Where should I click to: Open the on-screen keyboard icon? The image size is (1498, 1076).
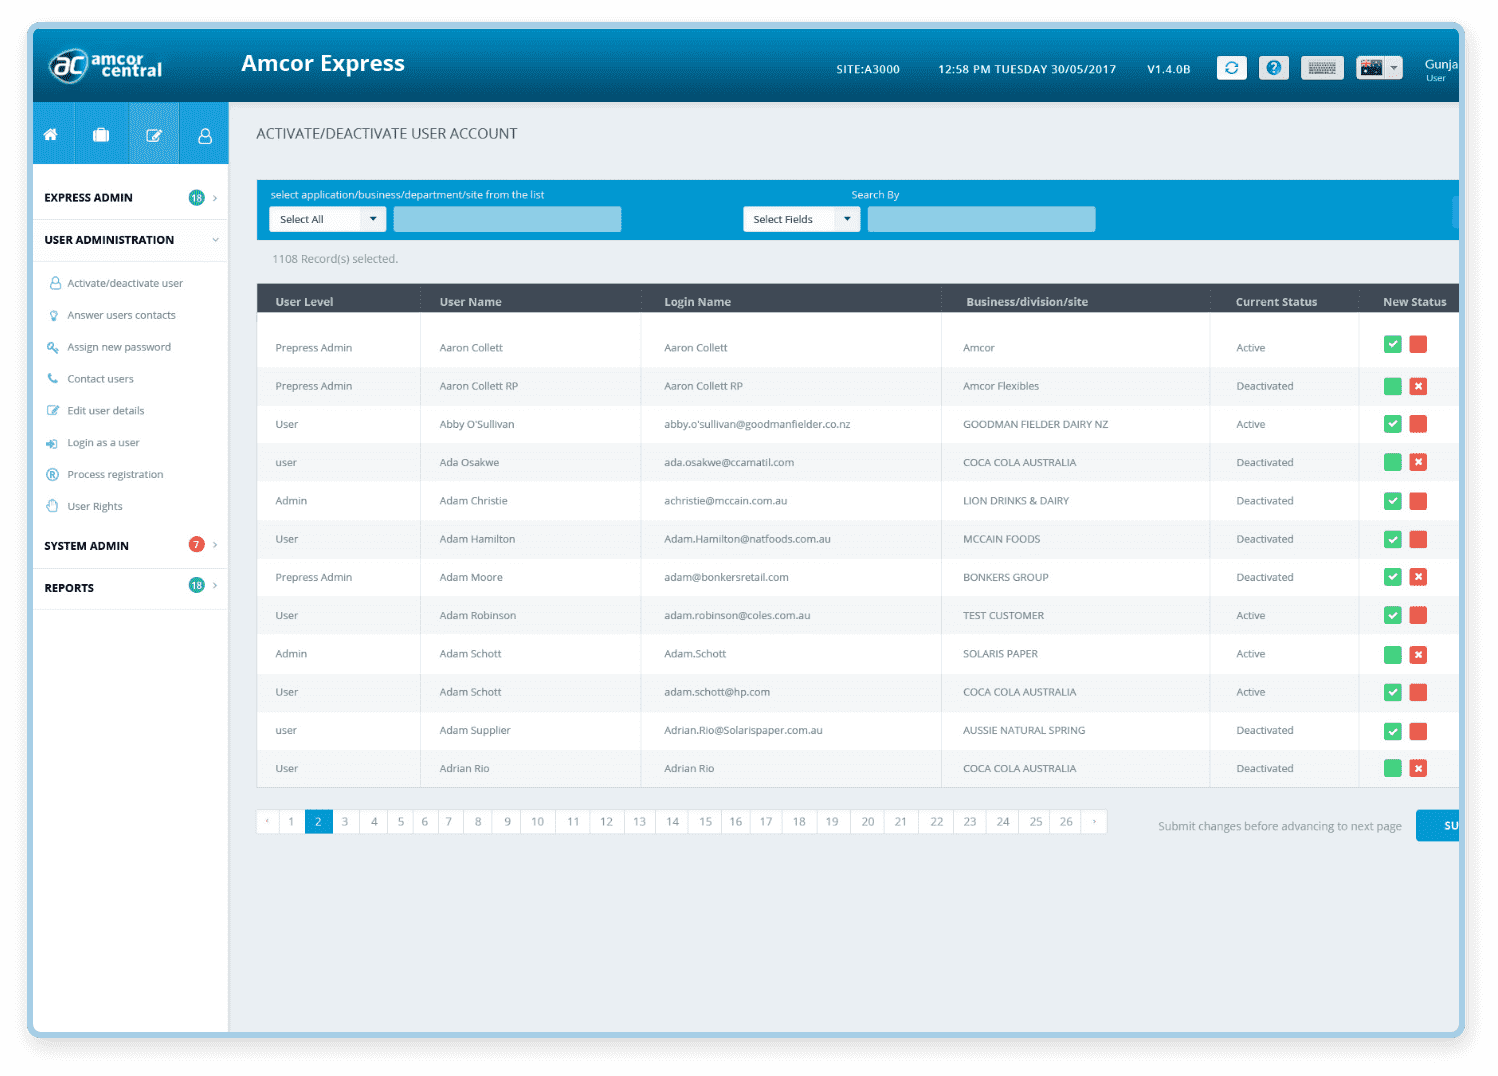click(1322, 68)
